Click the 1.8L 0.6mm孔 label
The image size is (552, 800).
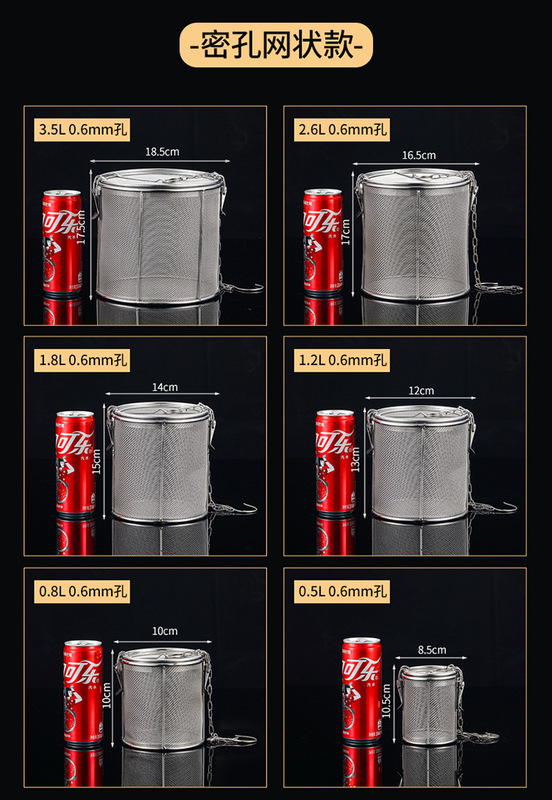(82, 360)
